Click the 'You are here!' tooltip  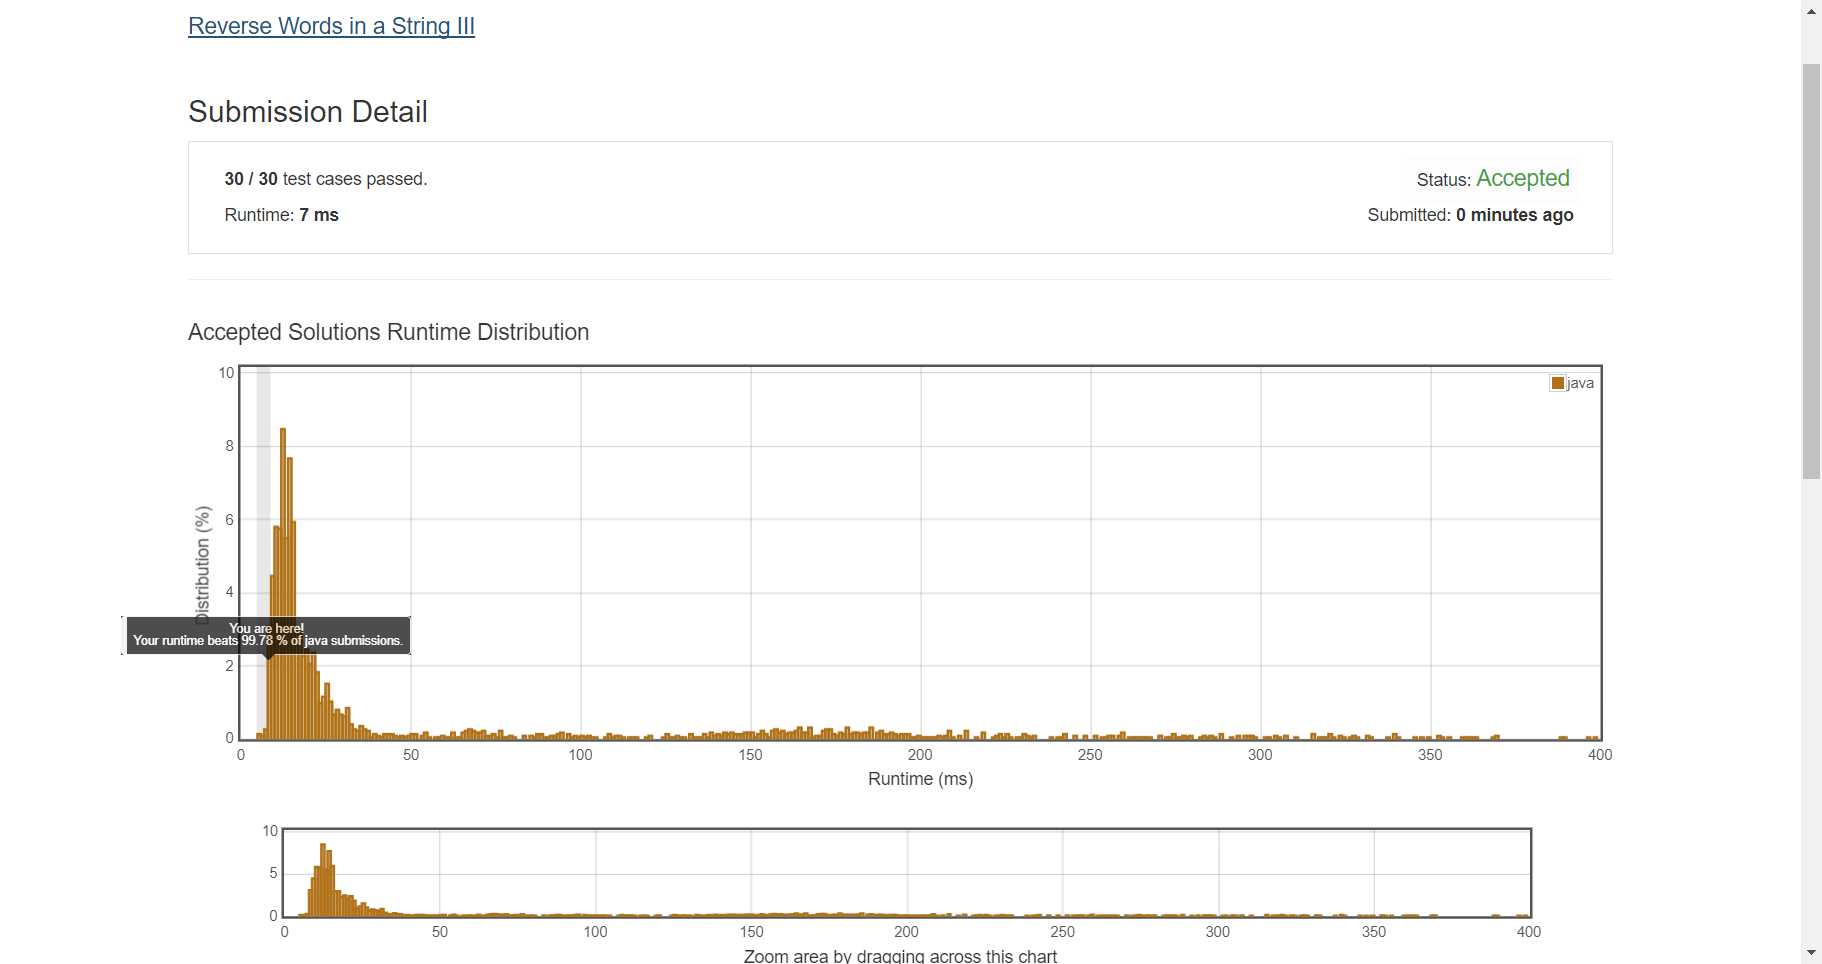click(x=267, y=635)
